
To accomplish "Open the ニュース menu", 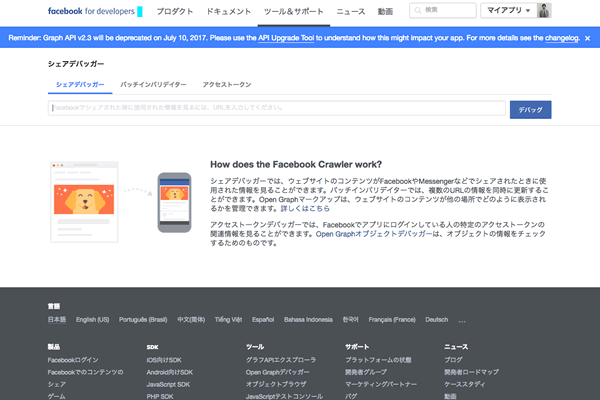I will click(x=351, y=12).
